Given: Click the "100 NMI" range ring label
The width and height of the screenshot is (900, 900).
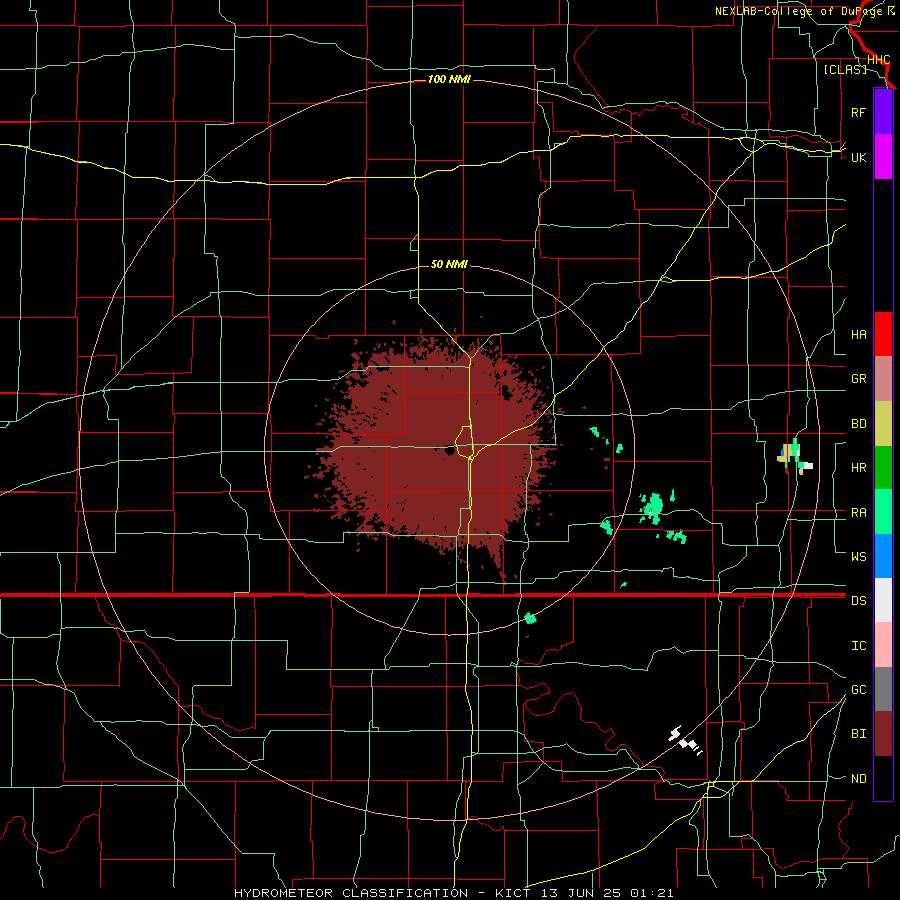Looking at the screenshot, I should [449, 79].
